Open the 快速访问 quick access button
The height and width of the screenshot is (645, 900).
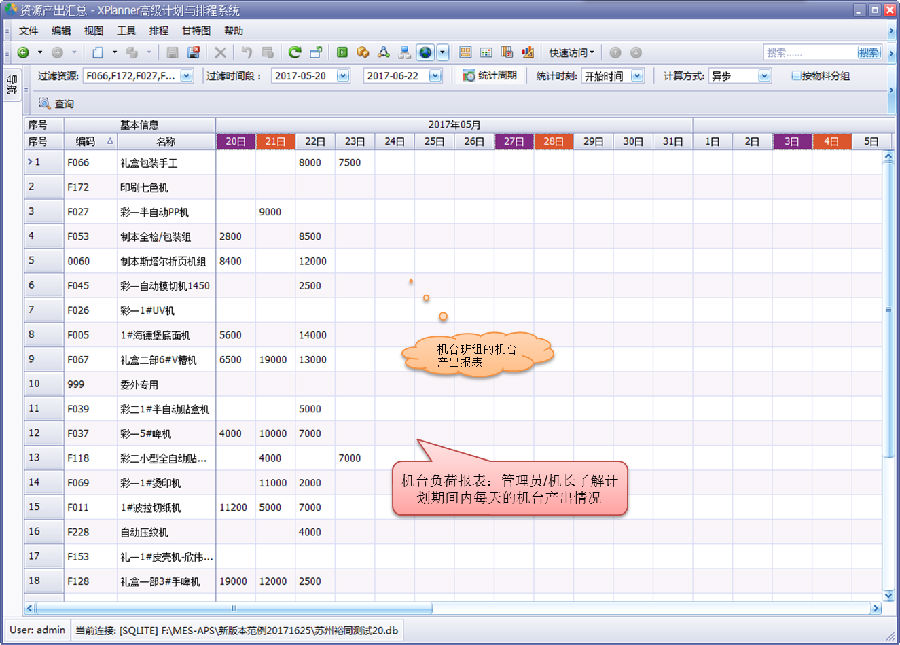571,52
